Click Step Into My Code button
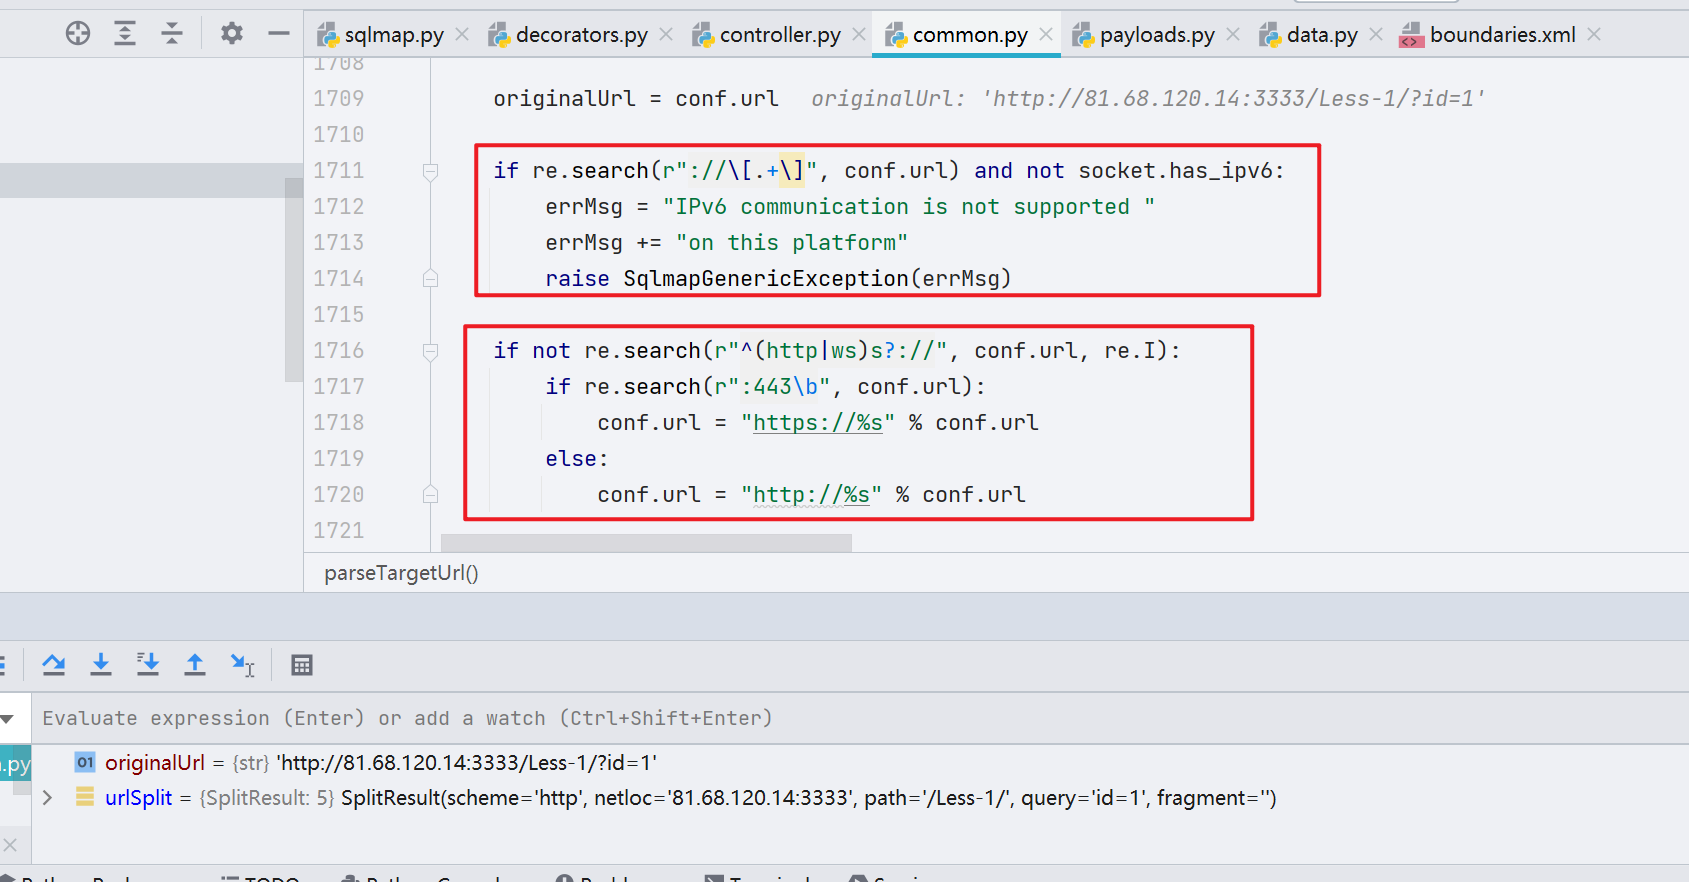 148,665
